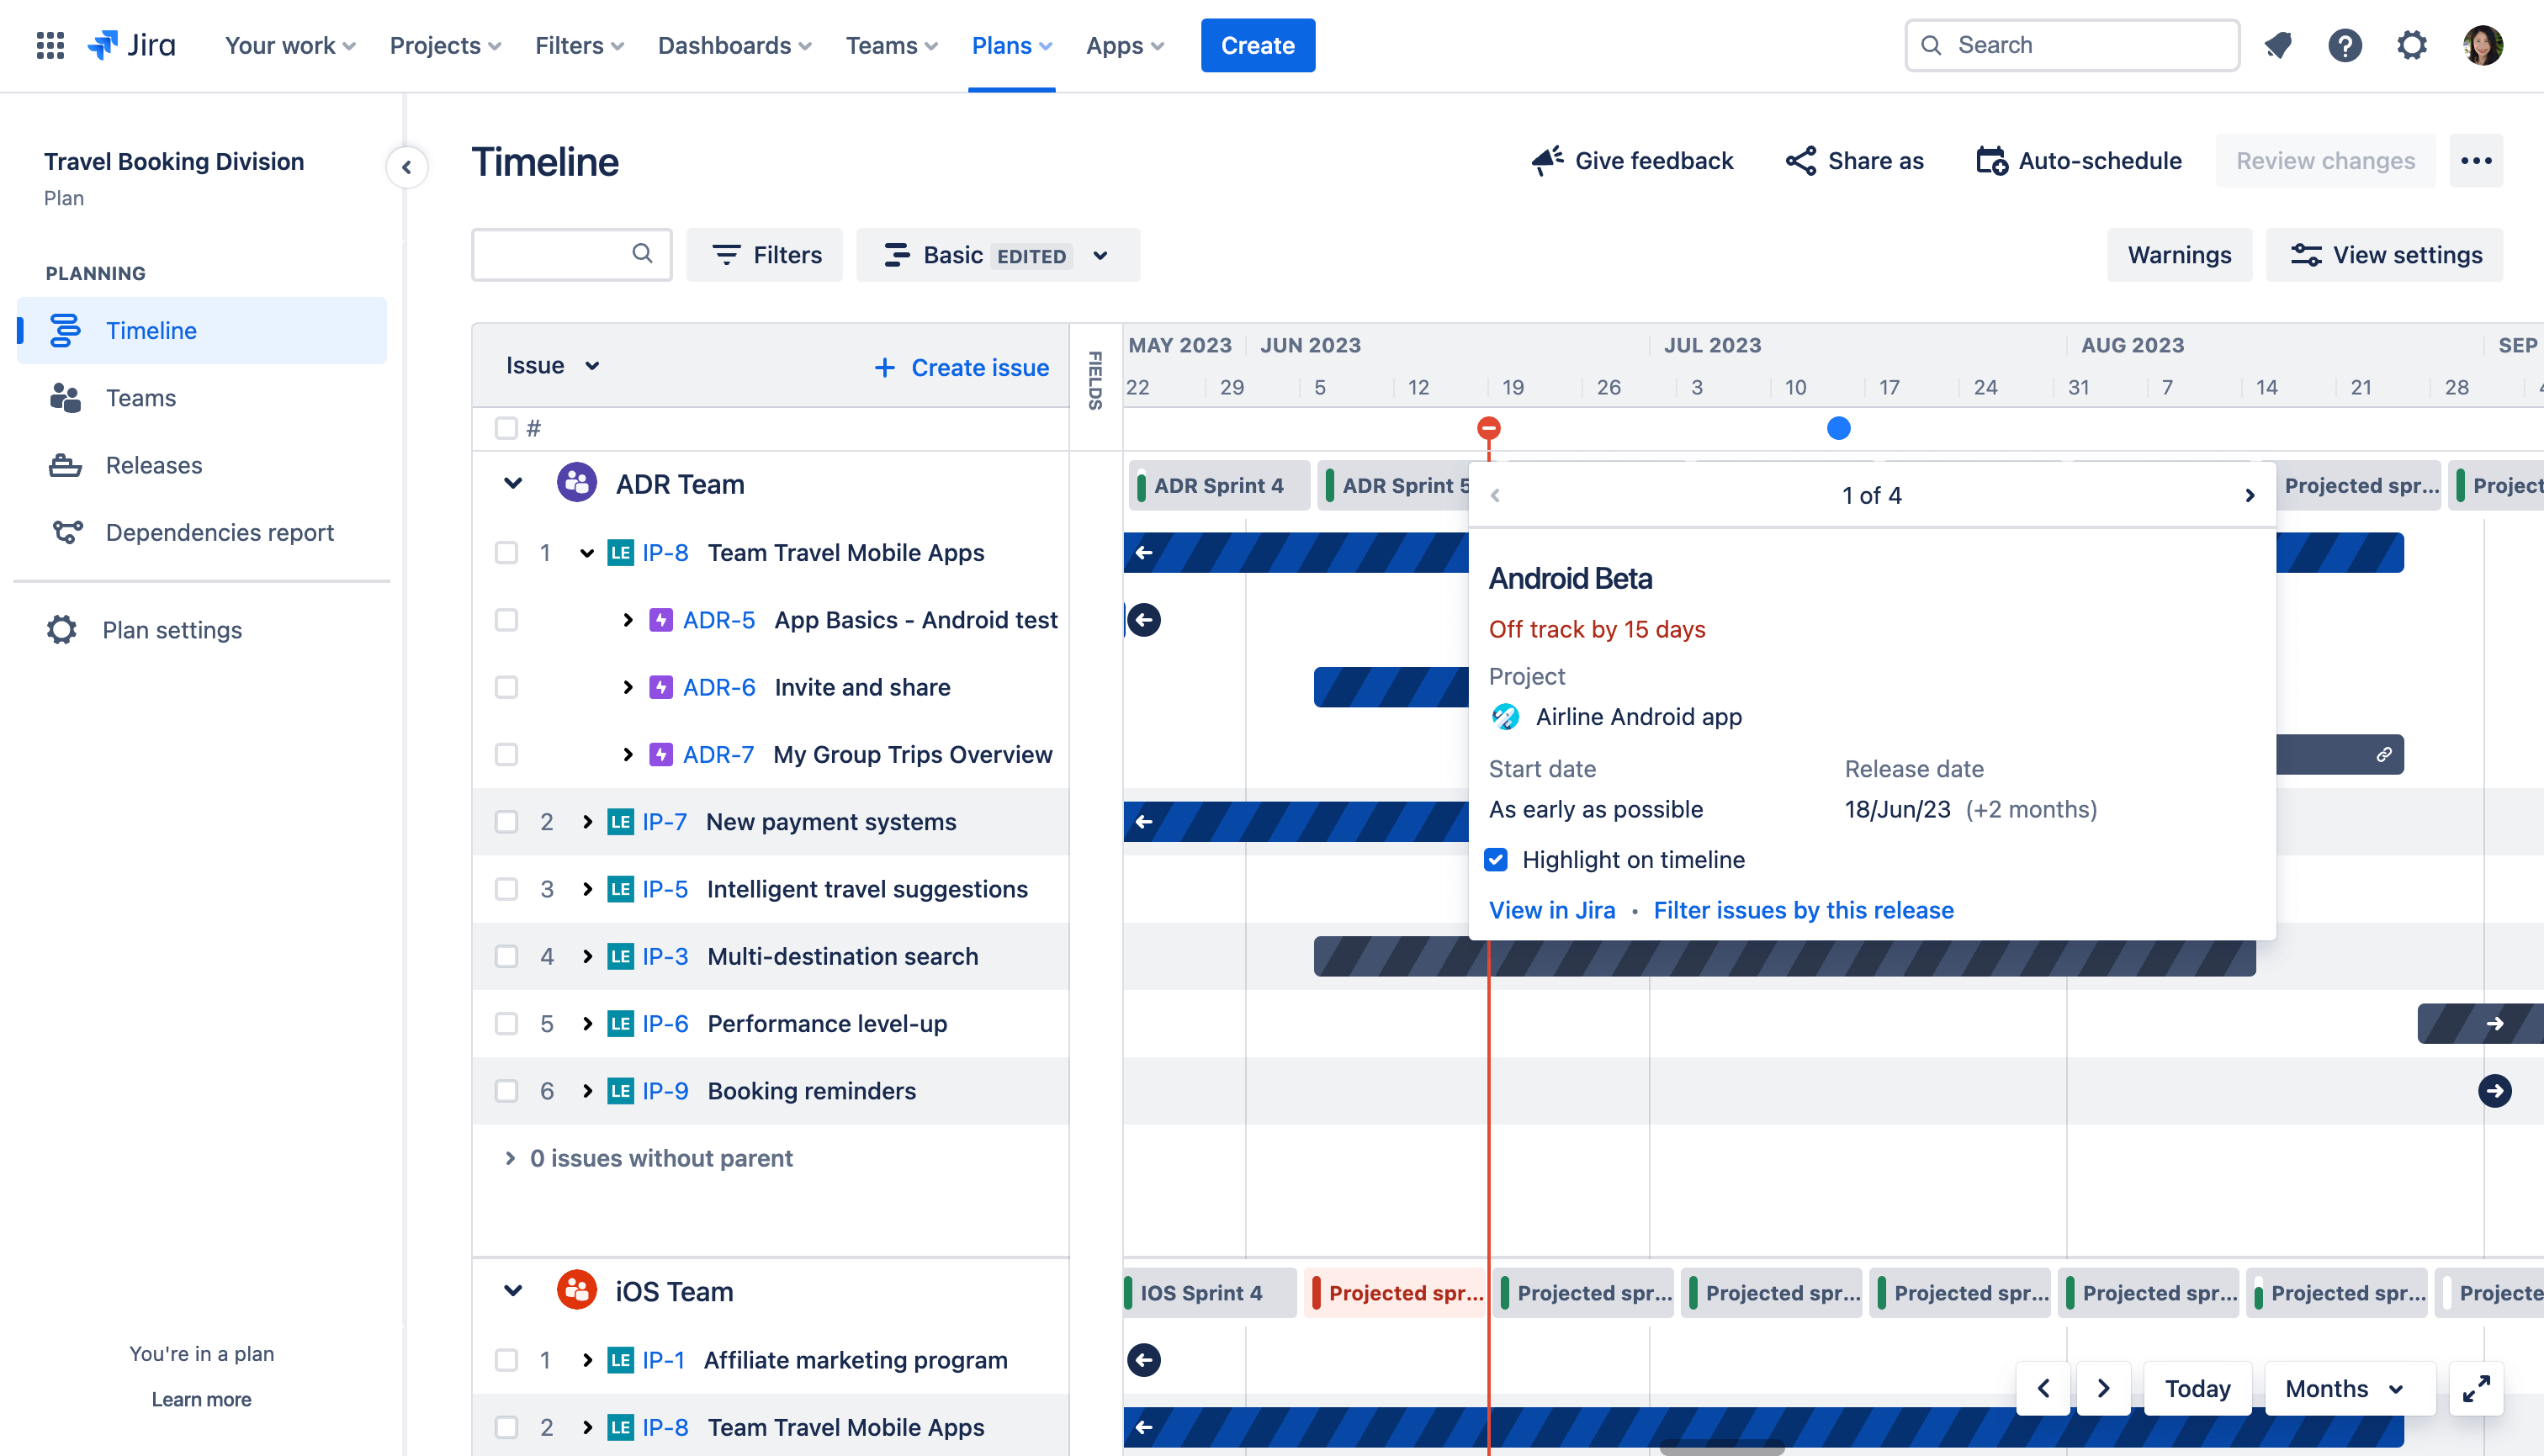This screenshot has width=2544, height=1456.
Task: Click Filter issues by this release link
Action: click(1802, 910)
